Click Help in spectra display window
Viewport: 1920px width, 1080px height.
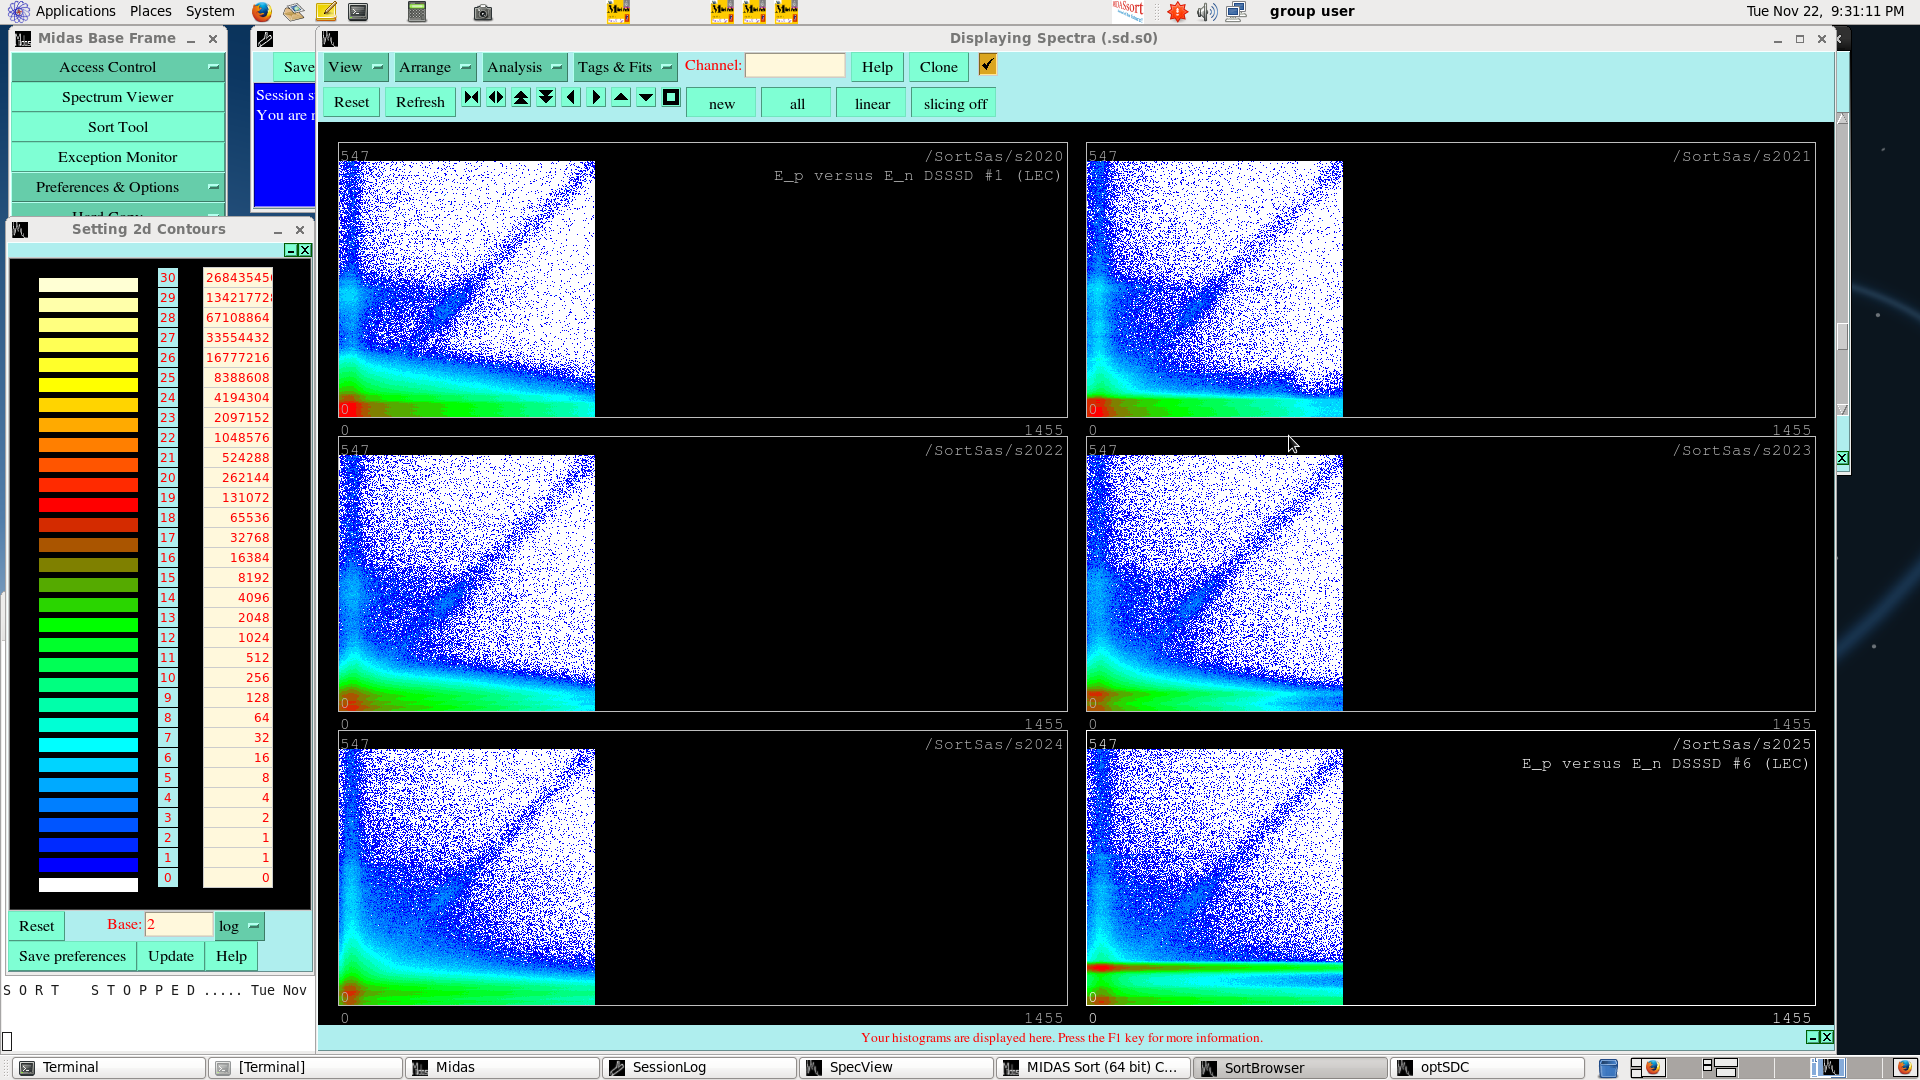(x=877, y=67)
